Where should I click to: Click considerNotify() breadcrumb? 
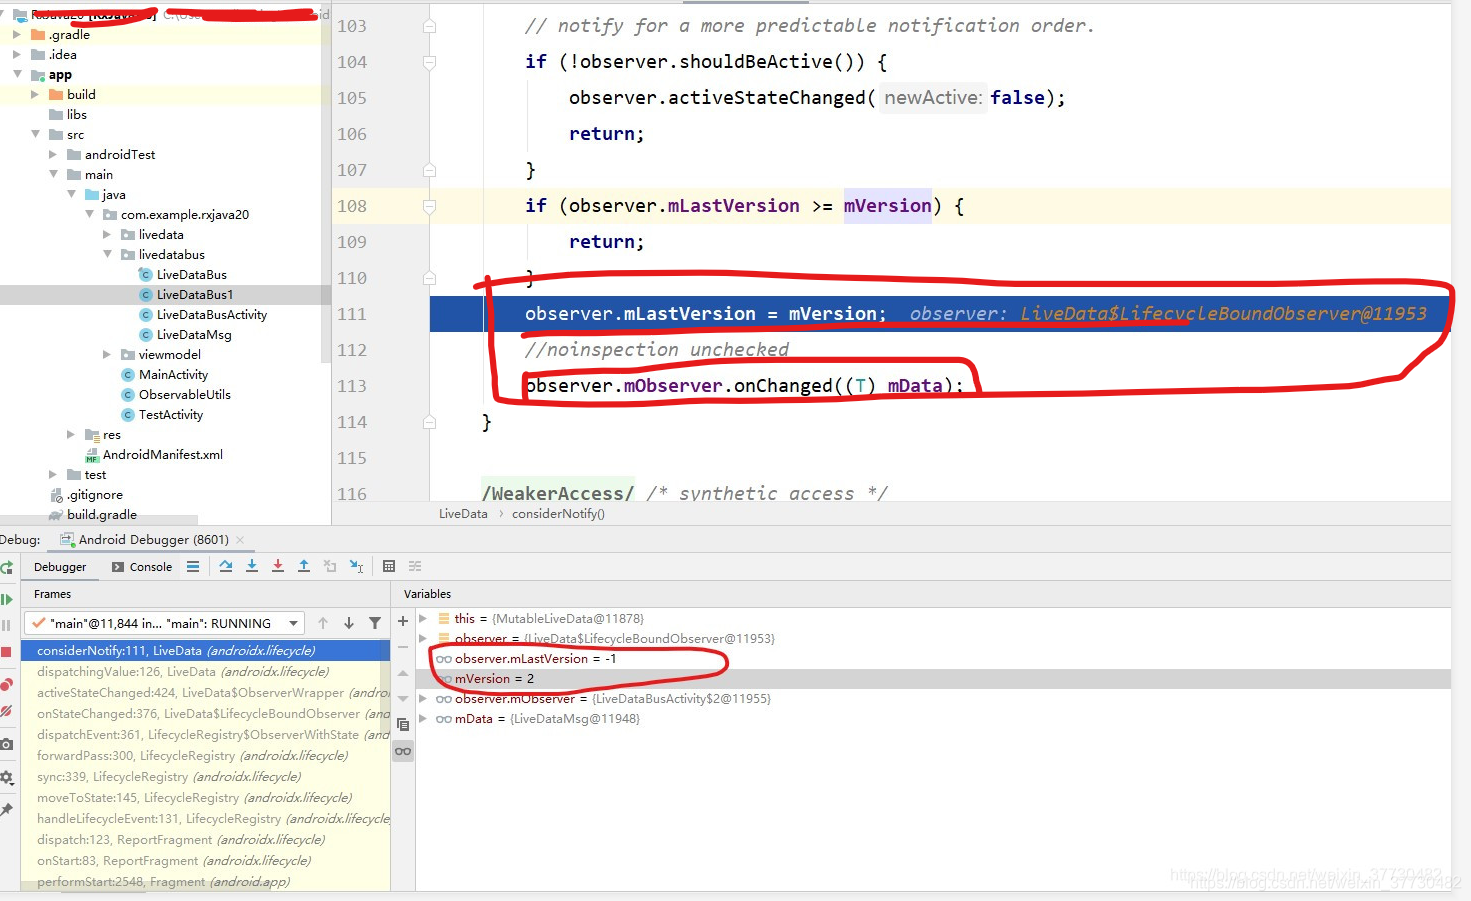point(558,514)
